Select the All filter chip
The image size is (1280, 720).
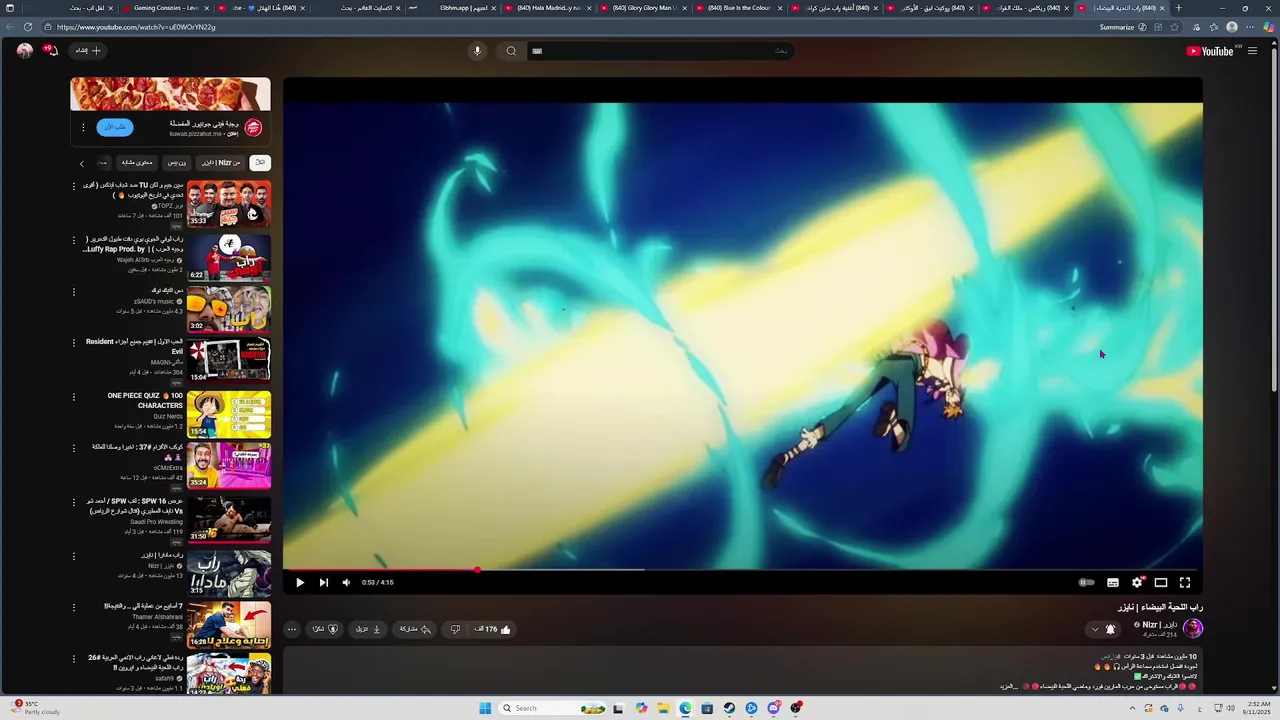click(x=260, y=162)
